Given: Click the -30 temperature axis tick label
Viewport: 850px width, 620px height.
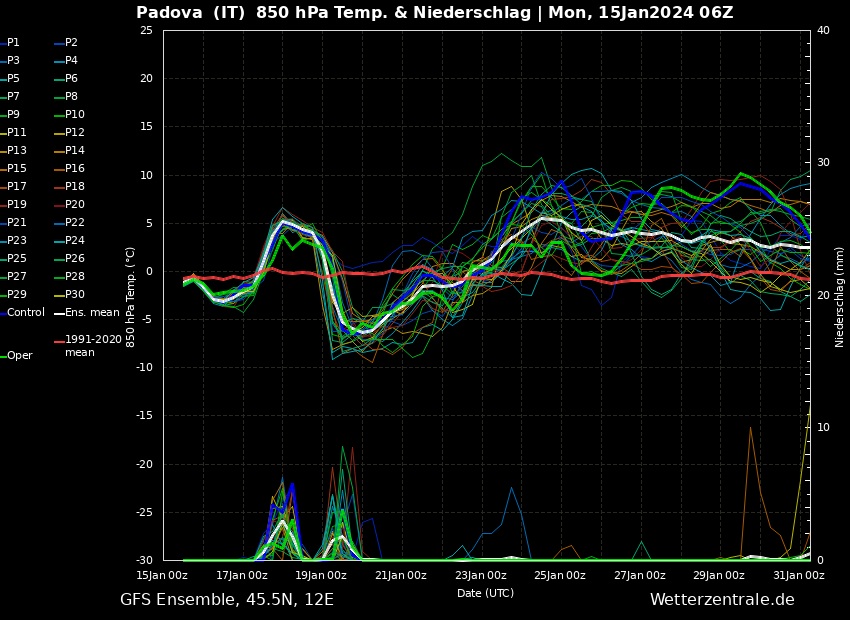Looking at the screenshot, I should 144,560.
